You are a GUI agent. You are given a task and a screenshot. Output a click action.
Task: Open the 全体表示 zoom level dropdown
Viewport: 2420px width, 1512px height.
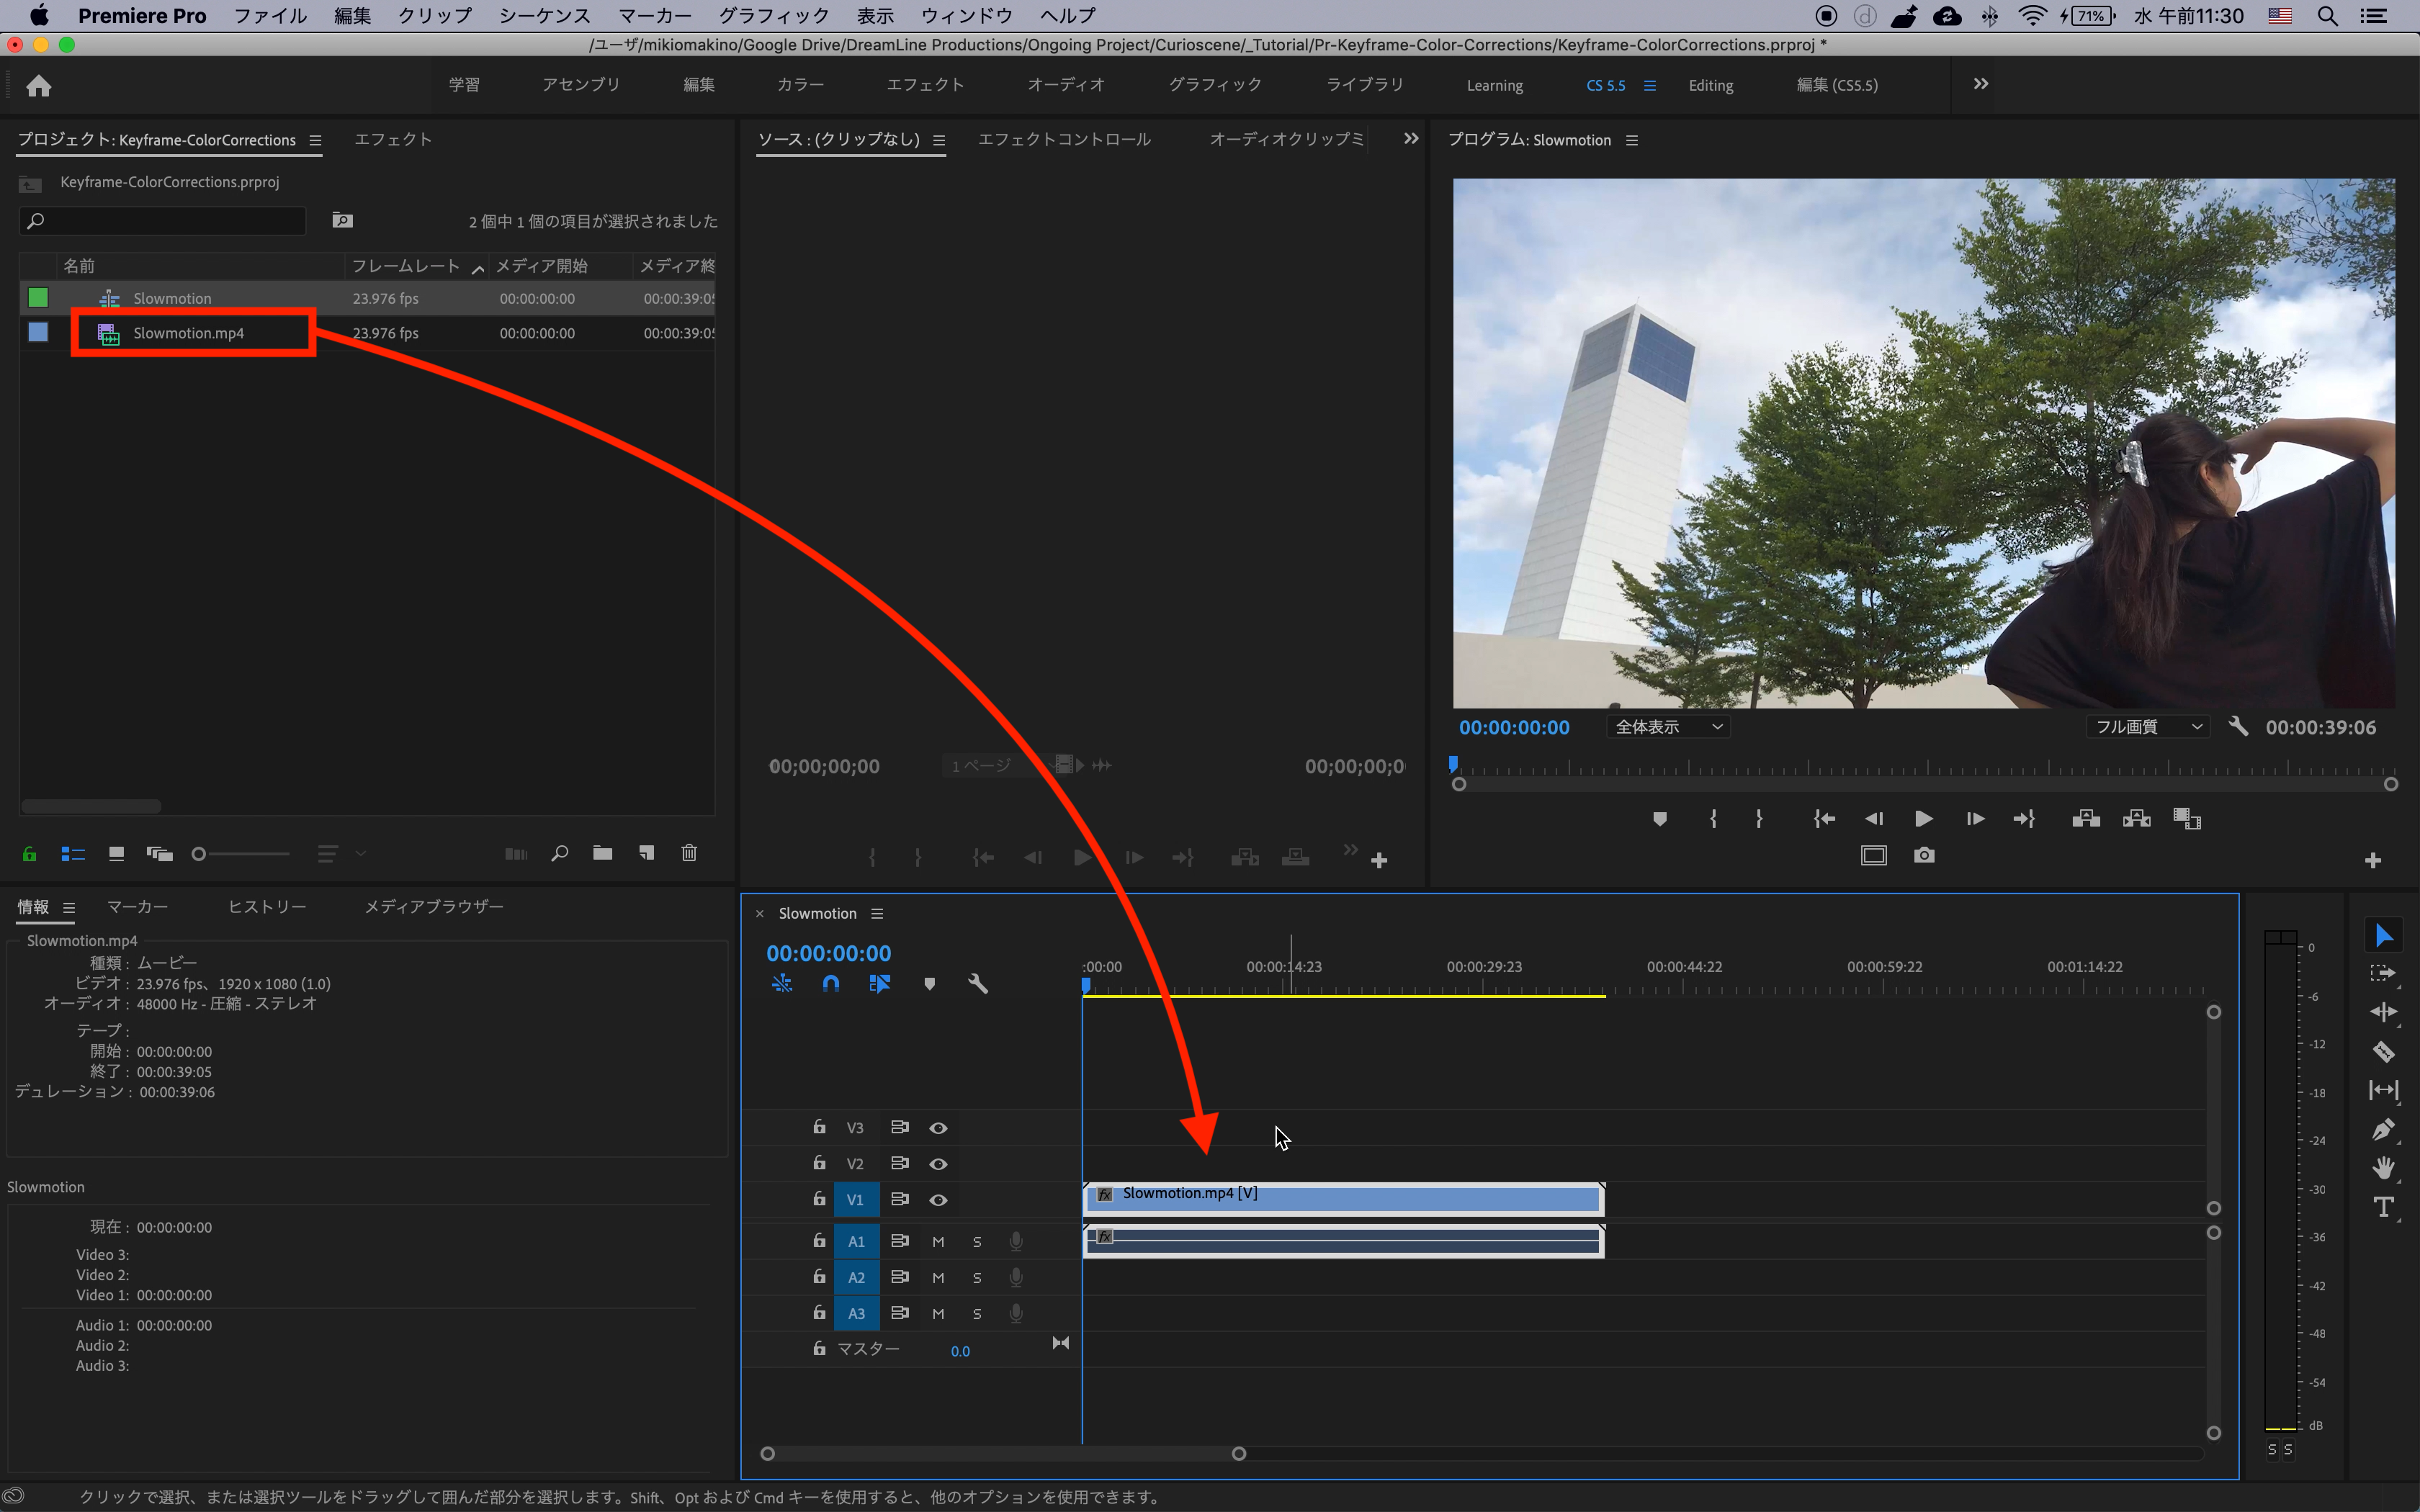point(1669,727)
